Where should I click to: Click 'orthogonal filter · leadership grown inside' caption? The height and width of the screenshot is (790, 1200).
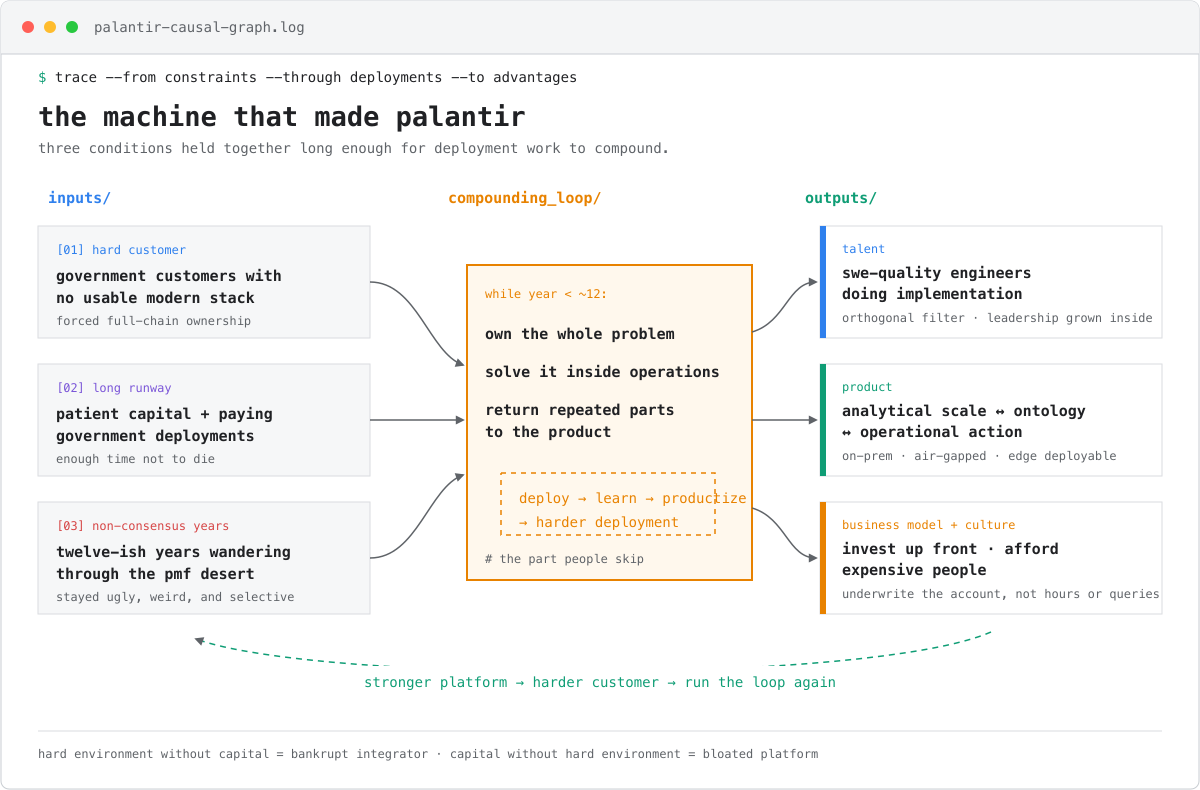(x=997, y=318)
